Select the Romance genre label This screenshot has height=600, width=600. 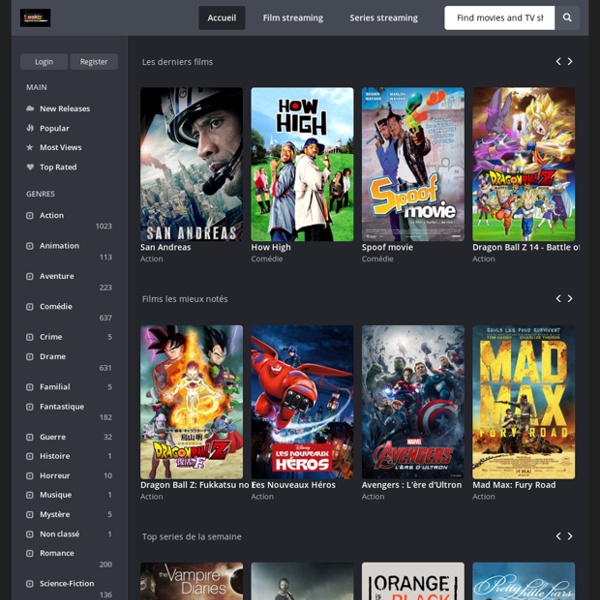(57, 553)
